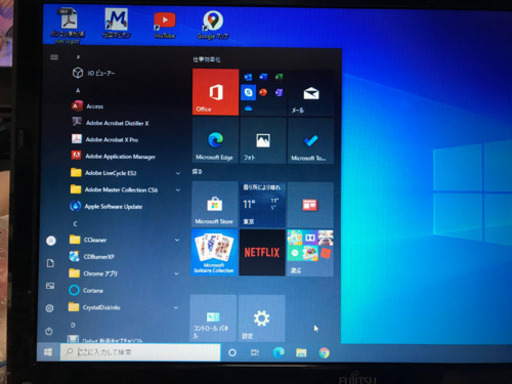Select the M desktop shortcut
The width and height of the screenshot is (512, 384).
click(116, 23)
